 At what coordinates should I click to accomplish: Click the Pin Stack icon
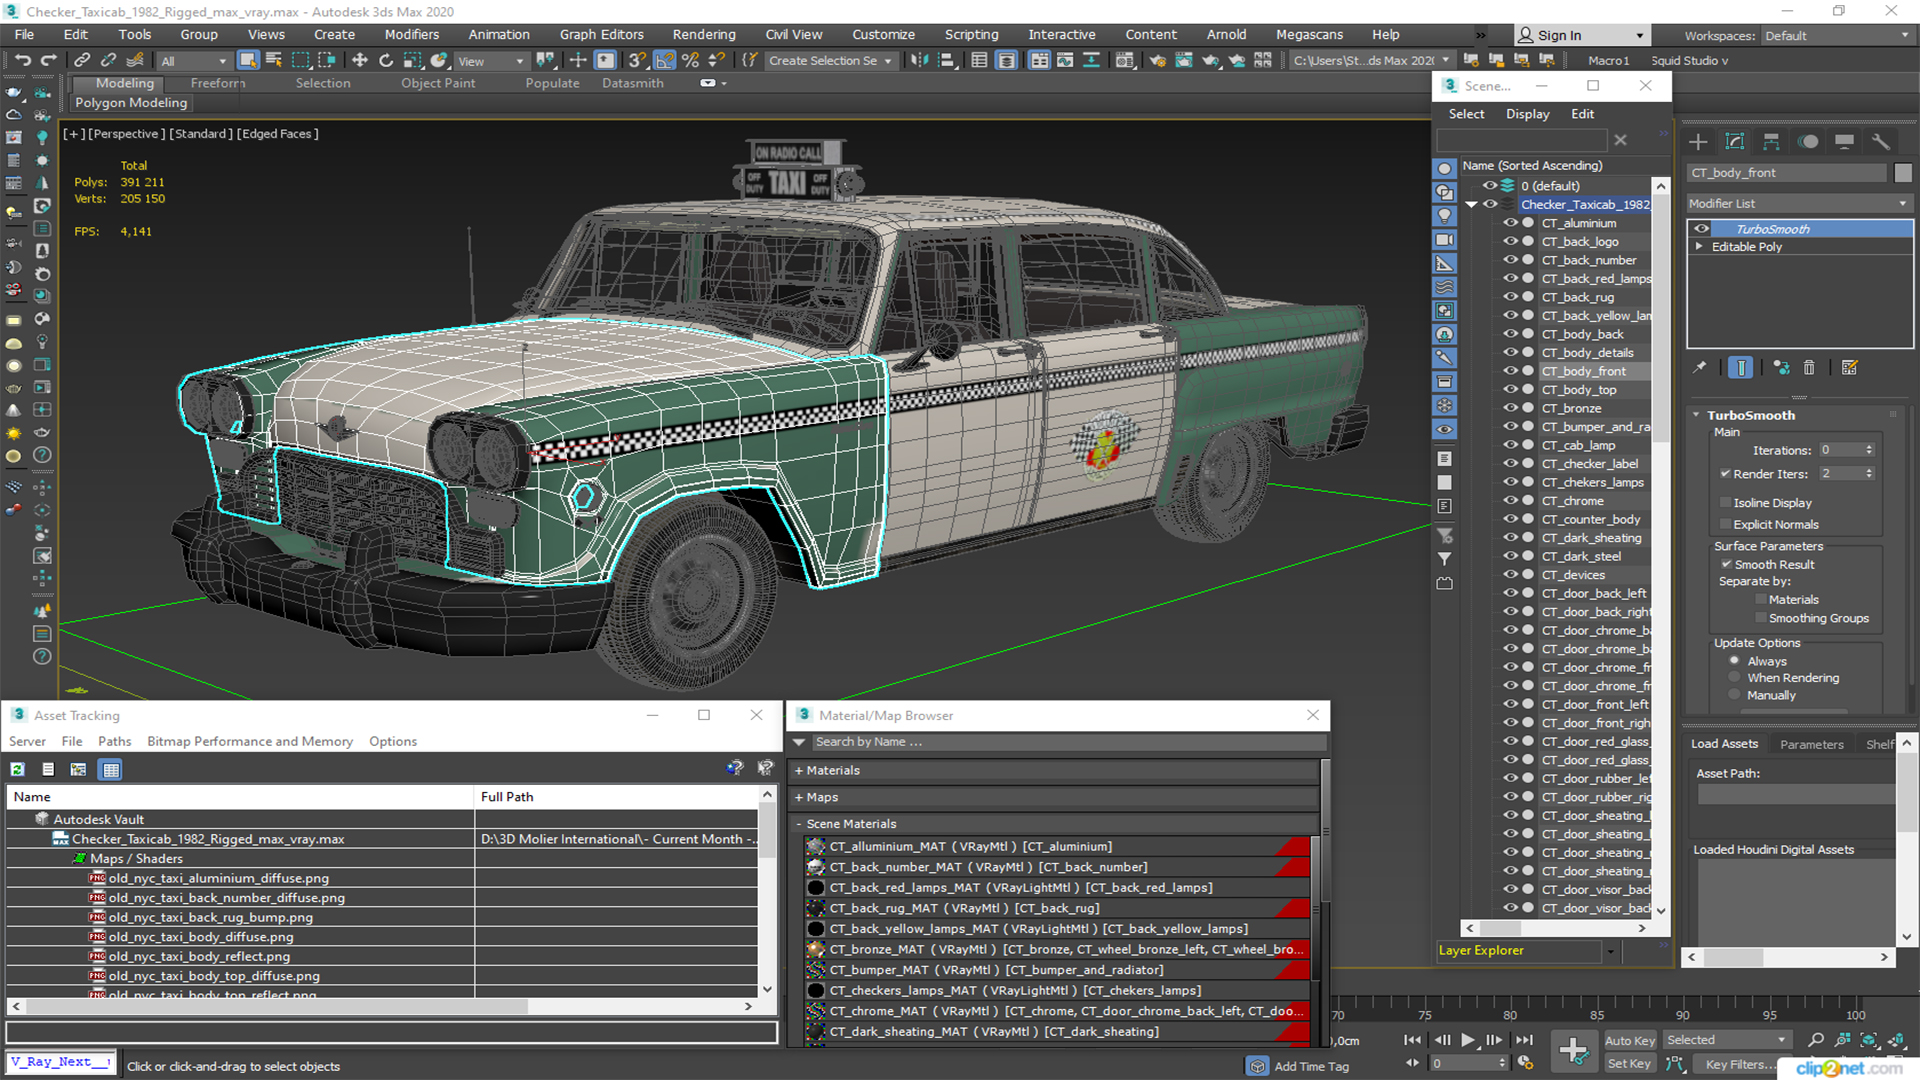[x=1700, y=368]
